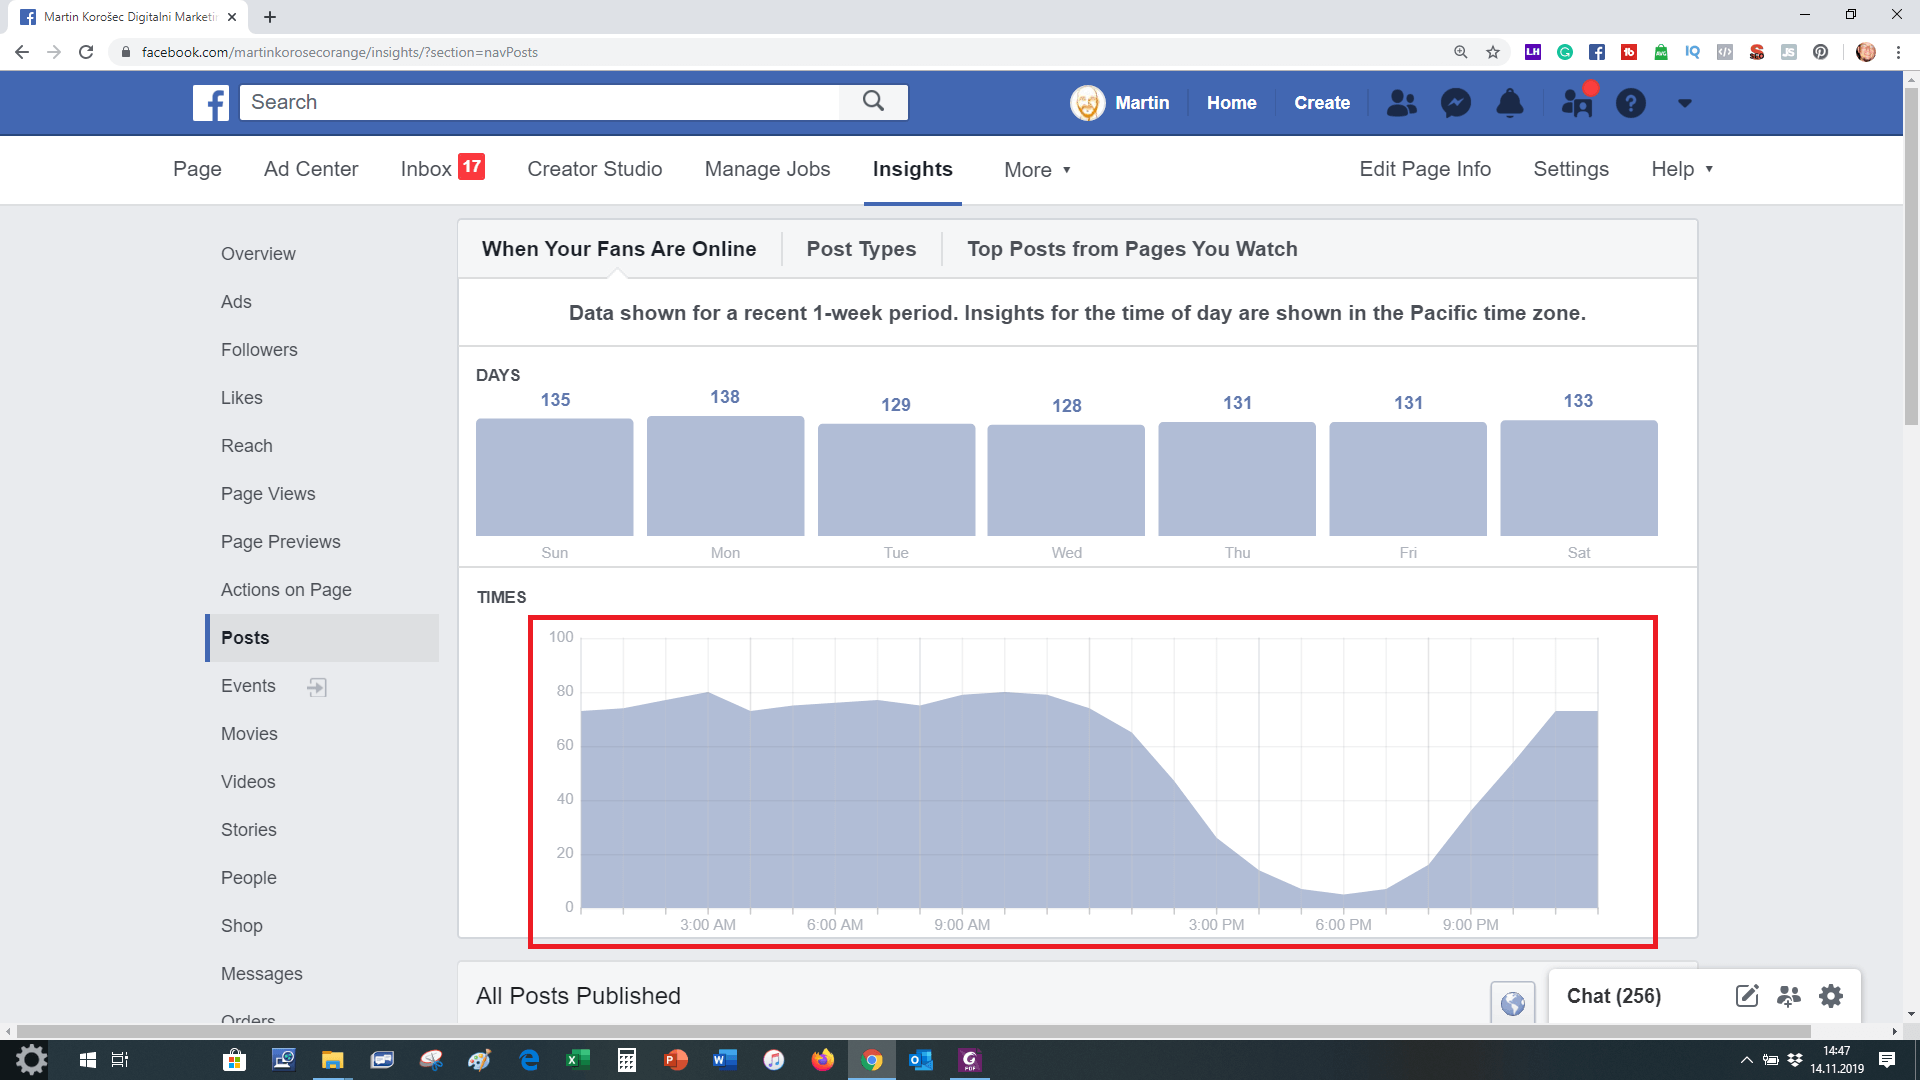1920x1080 pixels.
Task: Click the notifications bell icon
Action: click(x=1509, y=103)
